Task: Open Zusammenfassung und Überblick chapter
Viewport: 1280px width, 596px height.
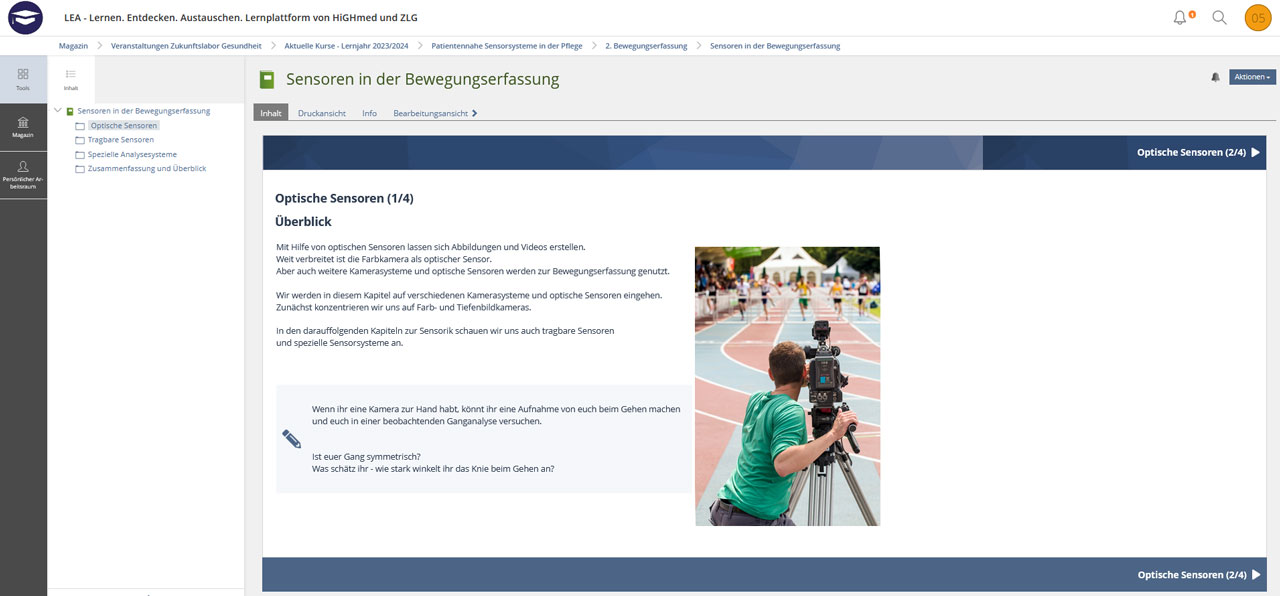Action: (146, 169)
